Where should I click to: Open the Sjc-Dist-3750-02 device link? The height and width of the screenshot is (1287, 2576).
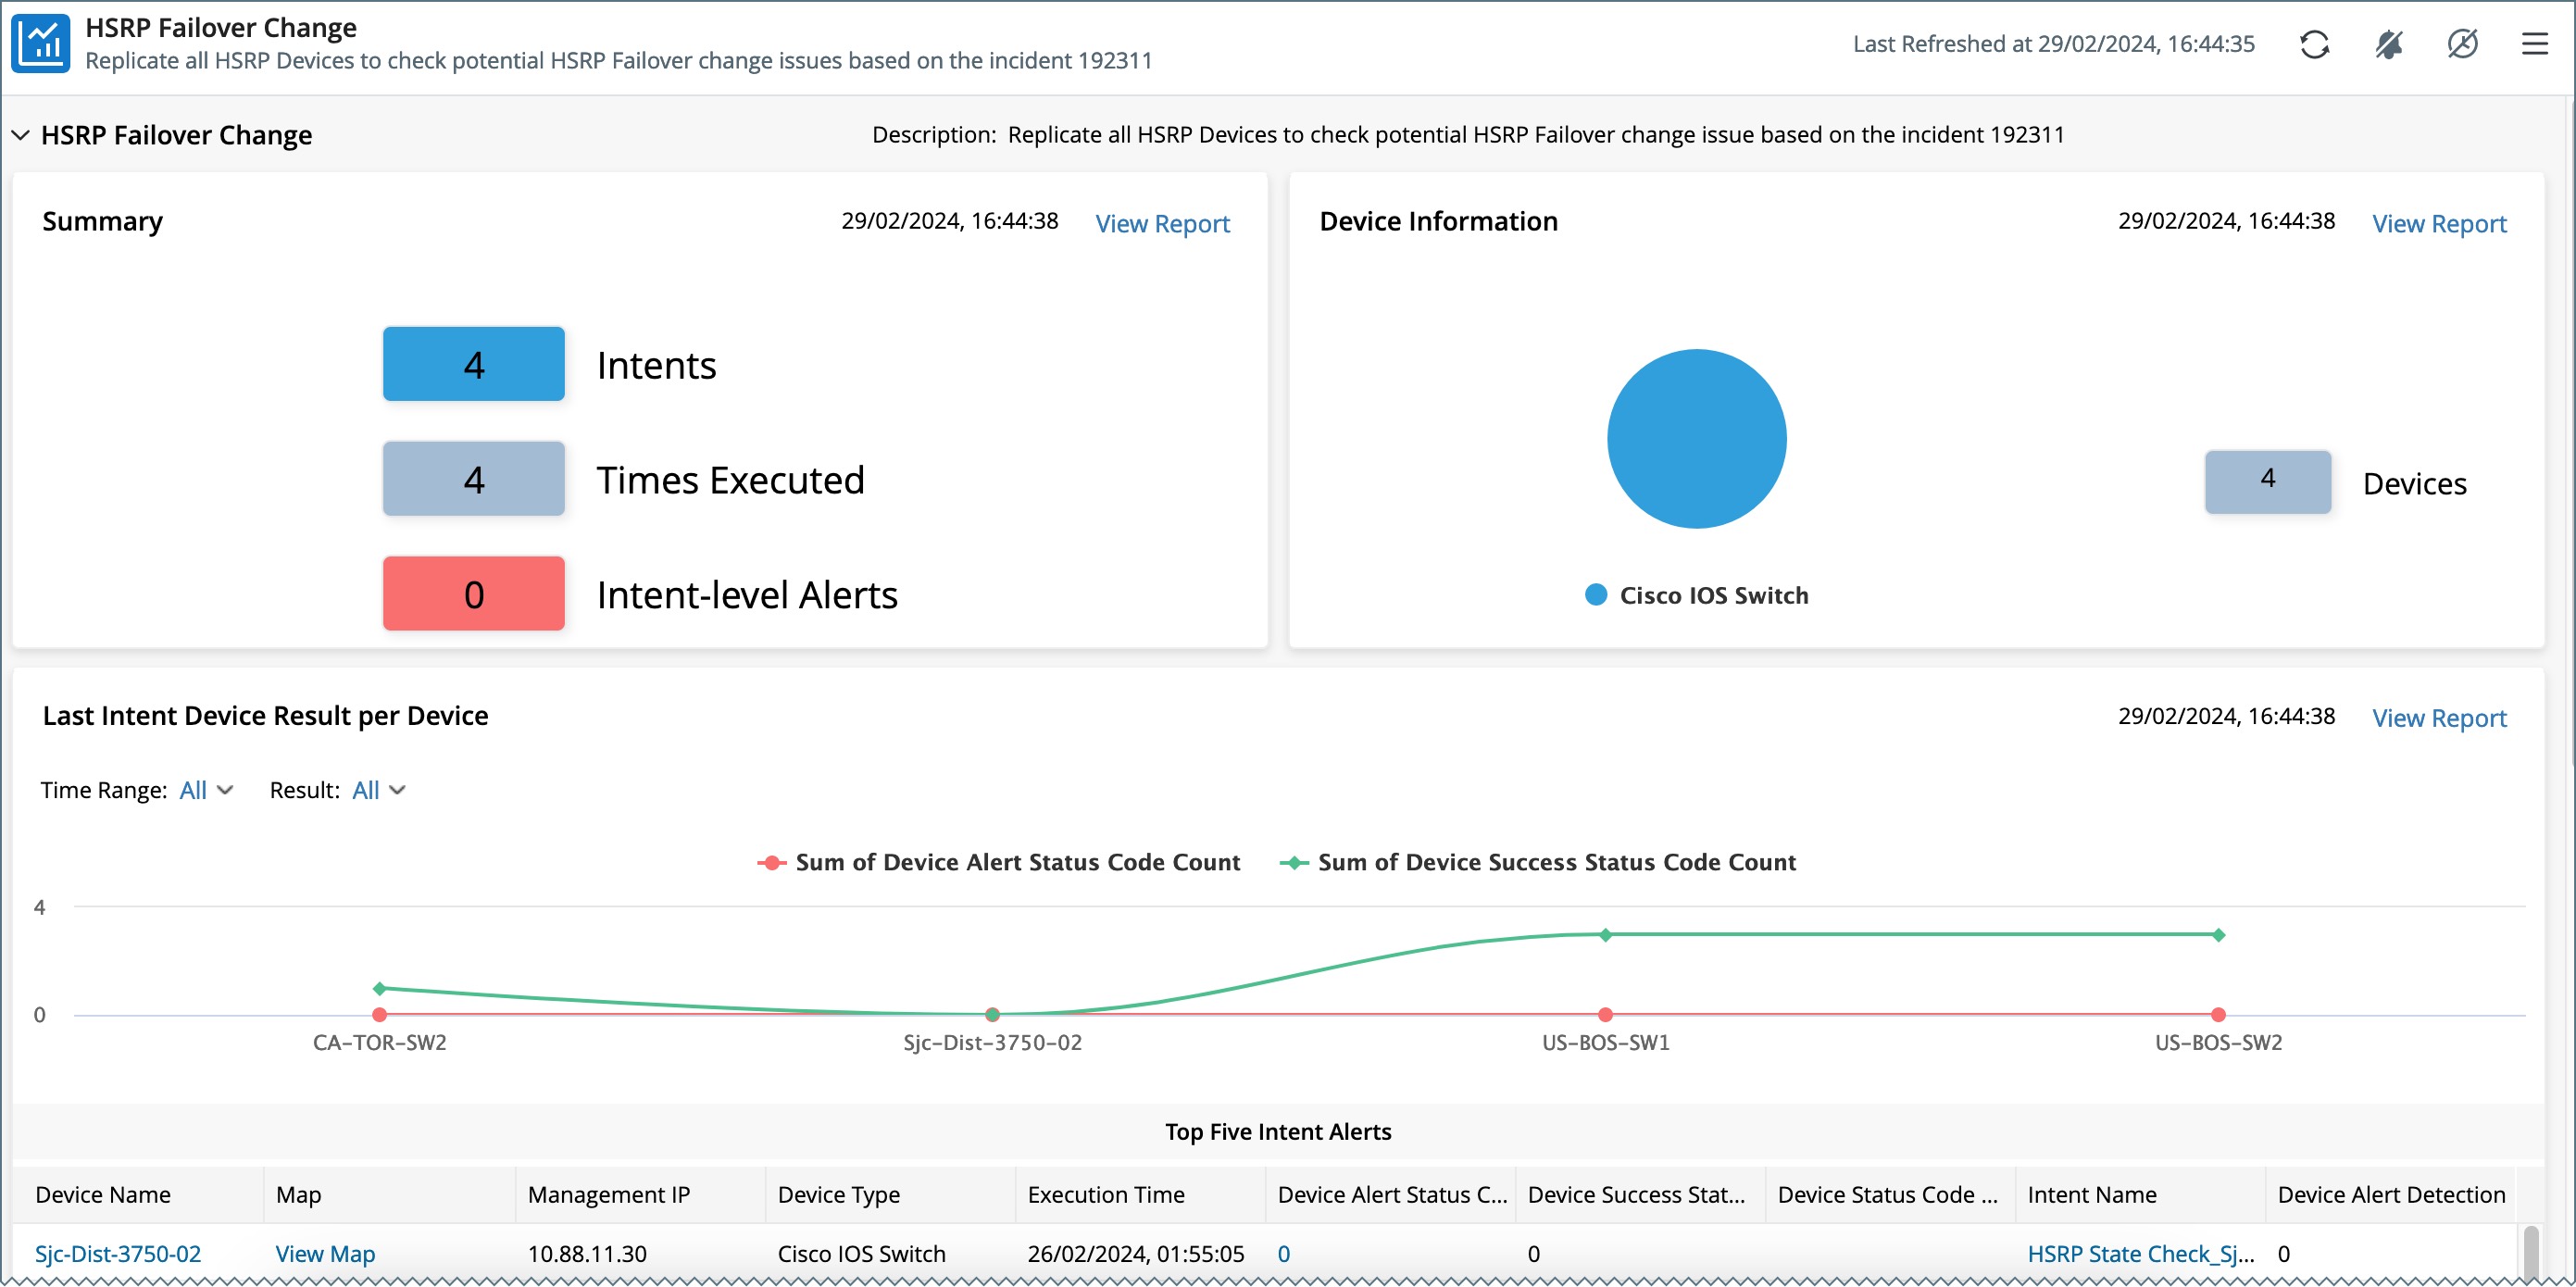118,1253
